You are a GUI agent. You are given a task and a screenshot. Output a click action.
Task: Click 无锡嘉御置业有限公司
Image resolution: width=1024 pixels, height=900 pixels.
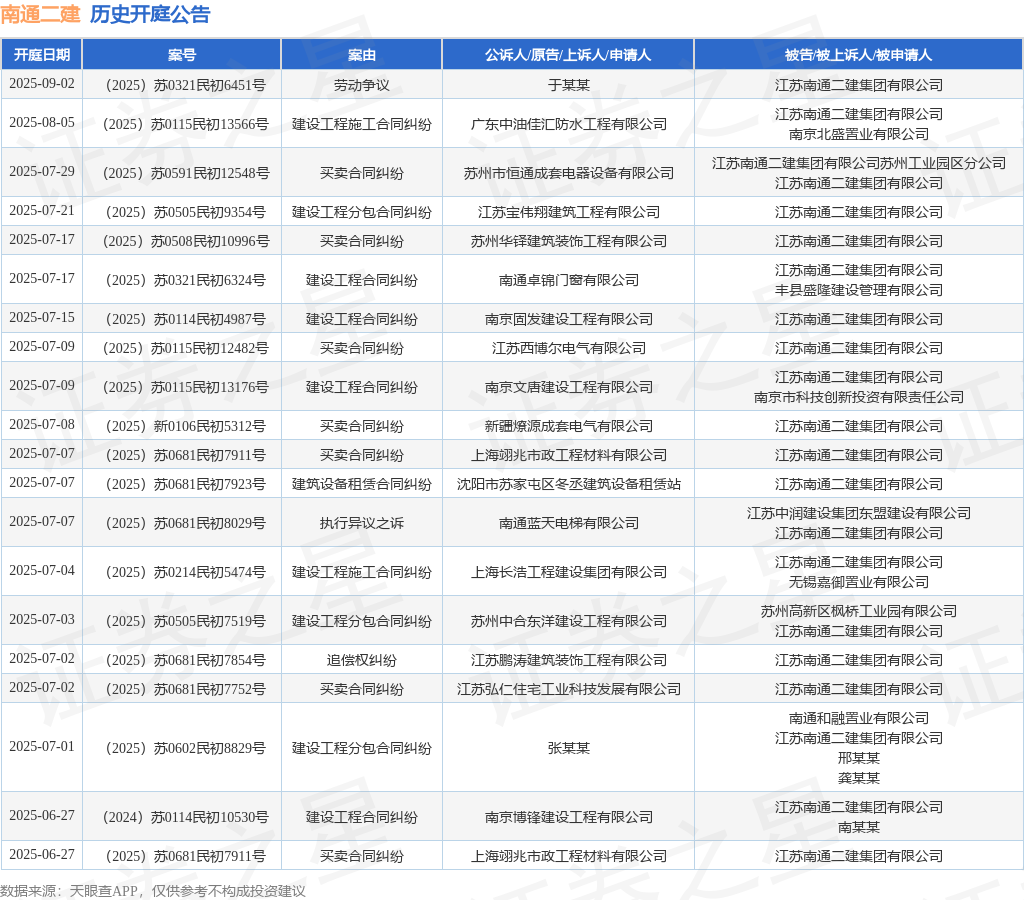[859, 582]
